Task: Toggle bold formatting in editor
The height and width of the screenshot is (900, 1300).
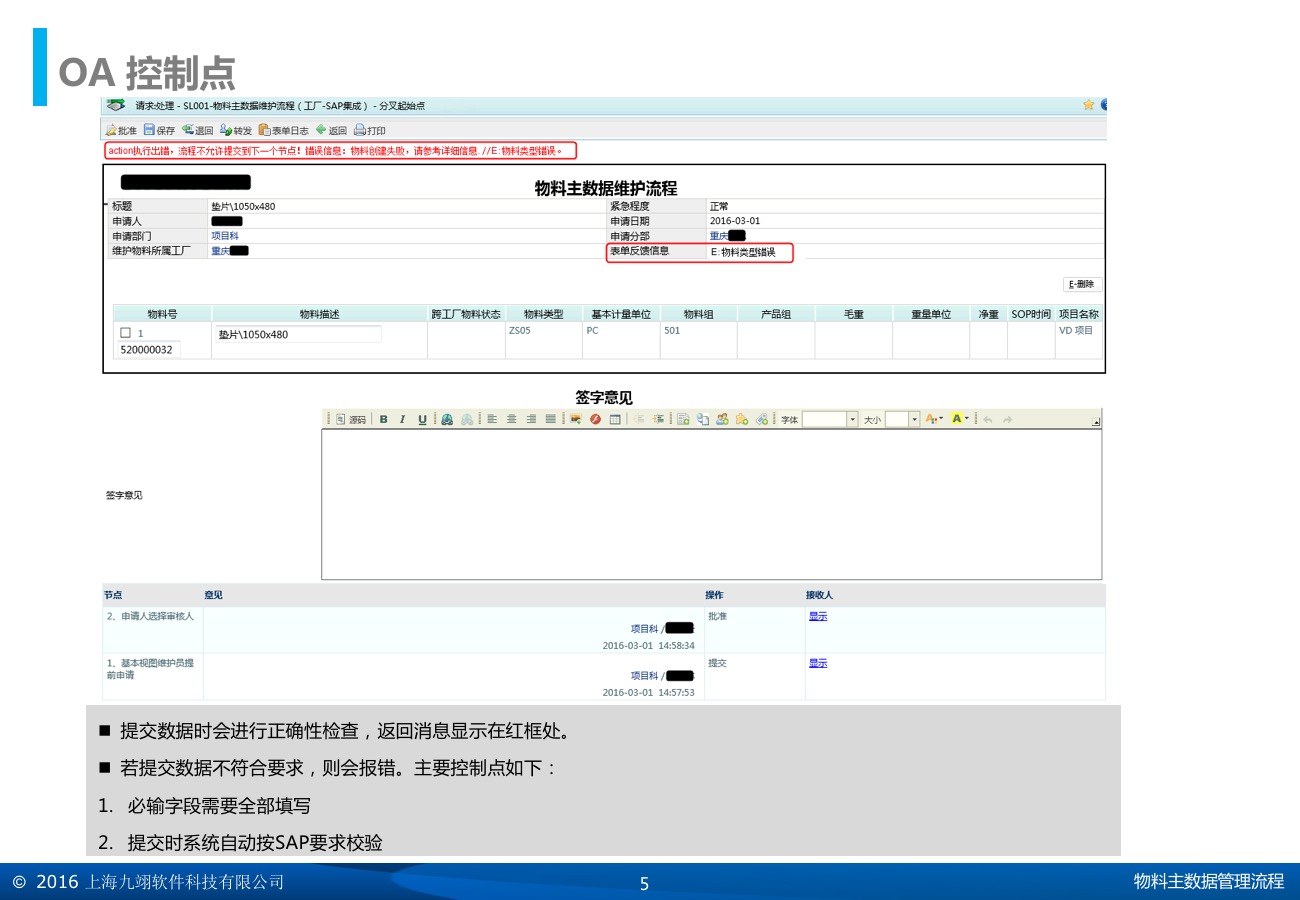Action: coord(383,419)
